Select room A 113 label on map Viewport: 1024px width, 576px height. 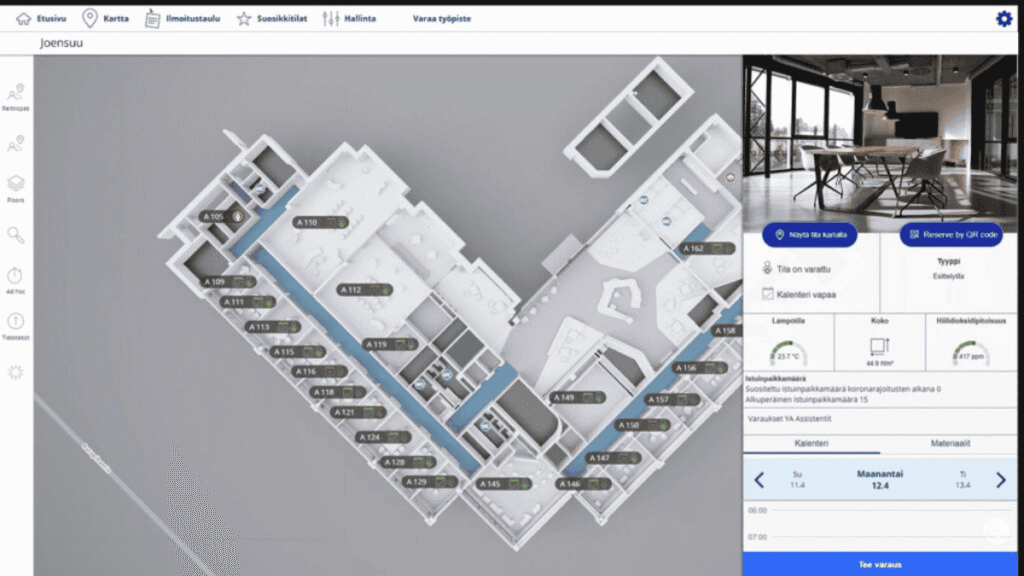pyautogui.click(x=272, y=327)
